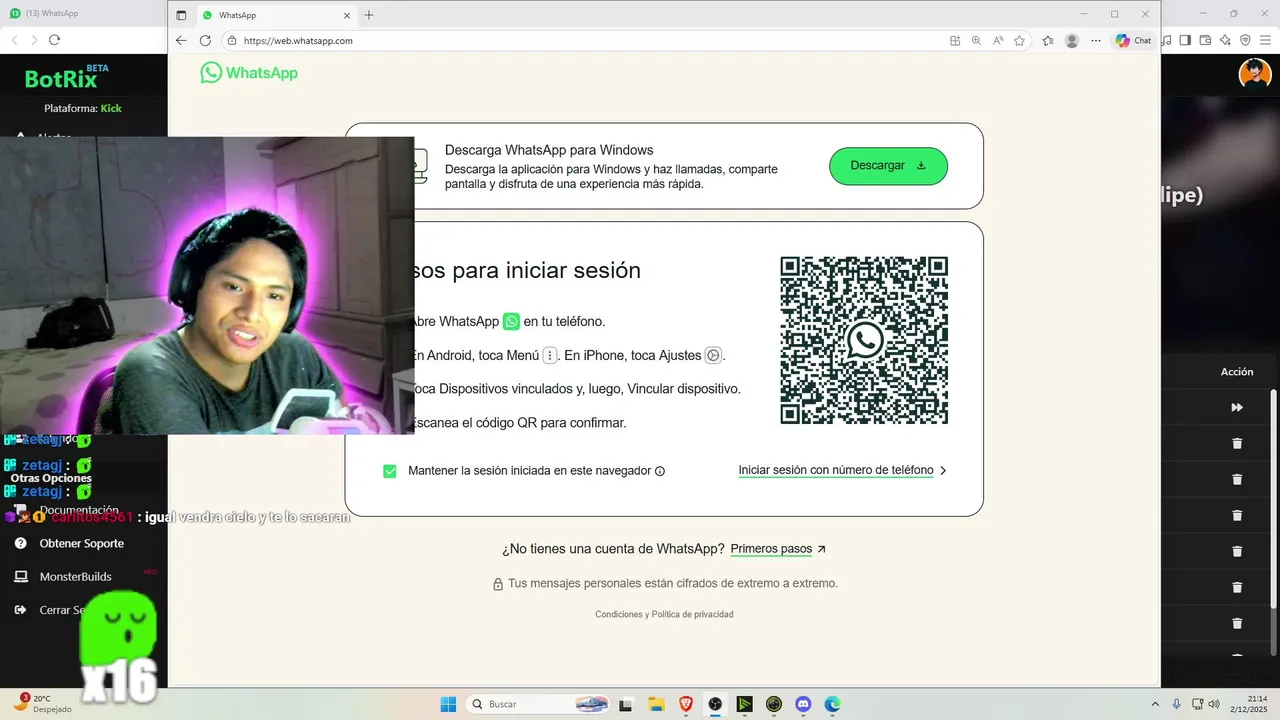Screen dimensions: 1280x720
Task: Show hidden system tray icons
Action: coord(1155,704)
